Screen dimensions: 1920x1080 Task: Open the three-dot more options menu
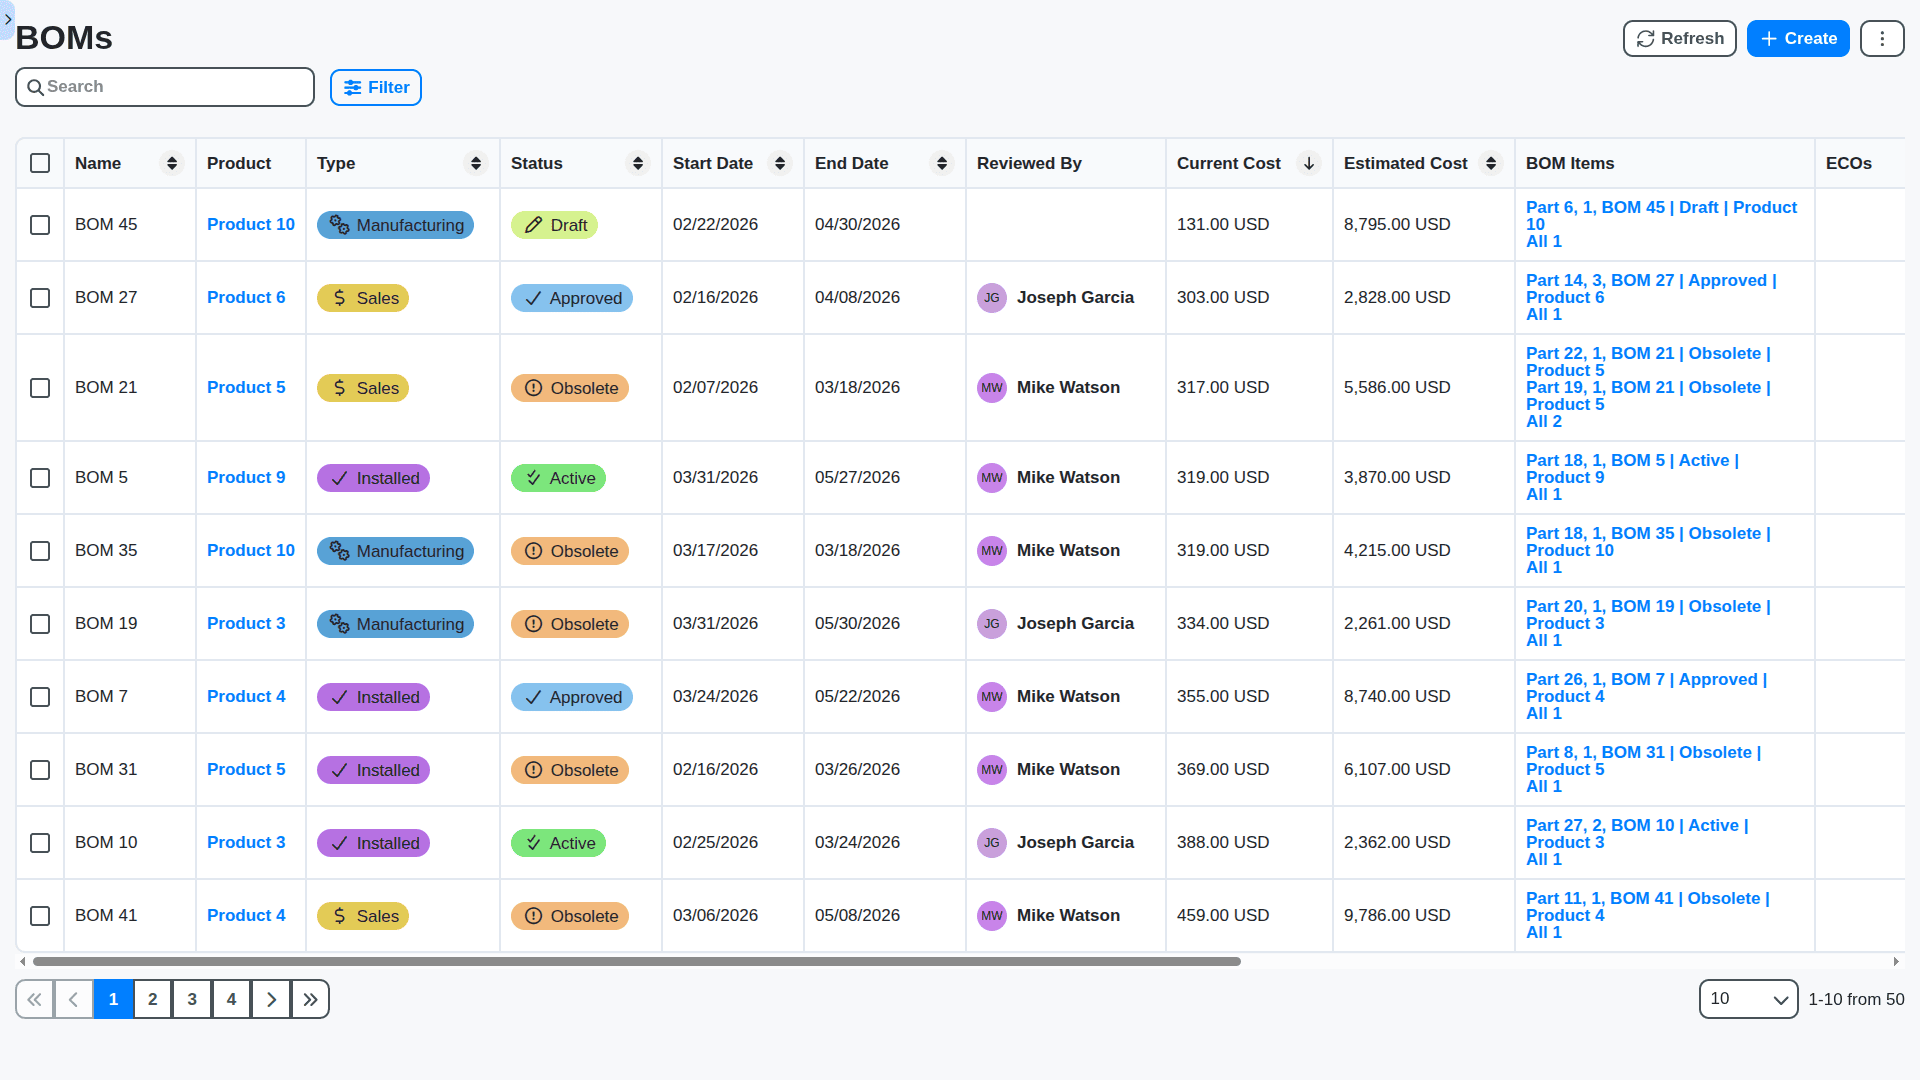[1881, 39]
